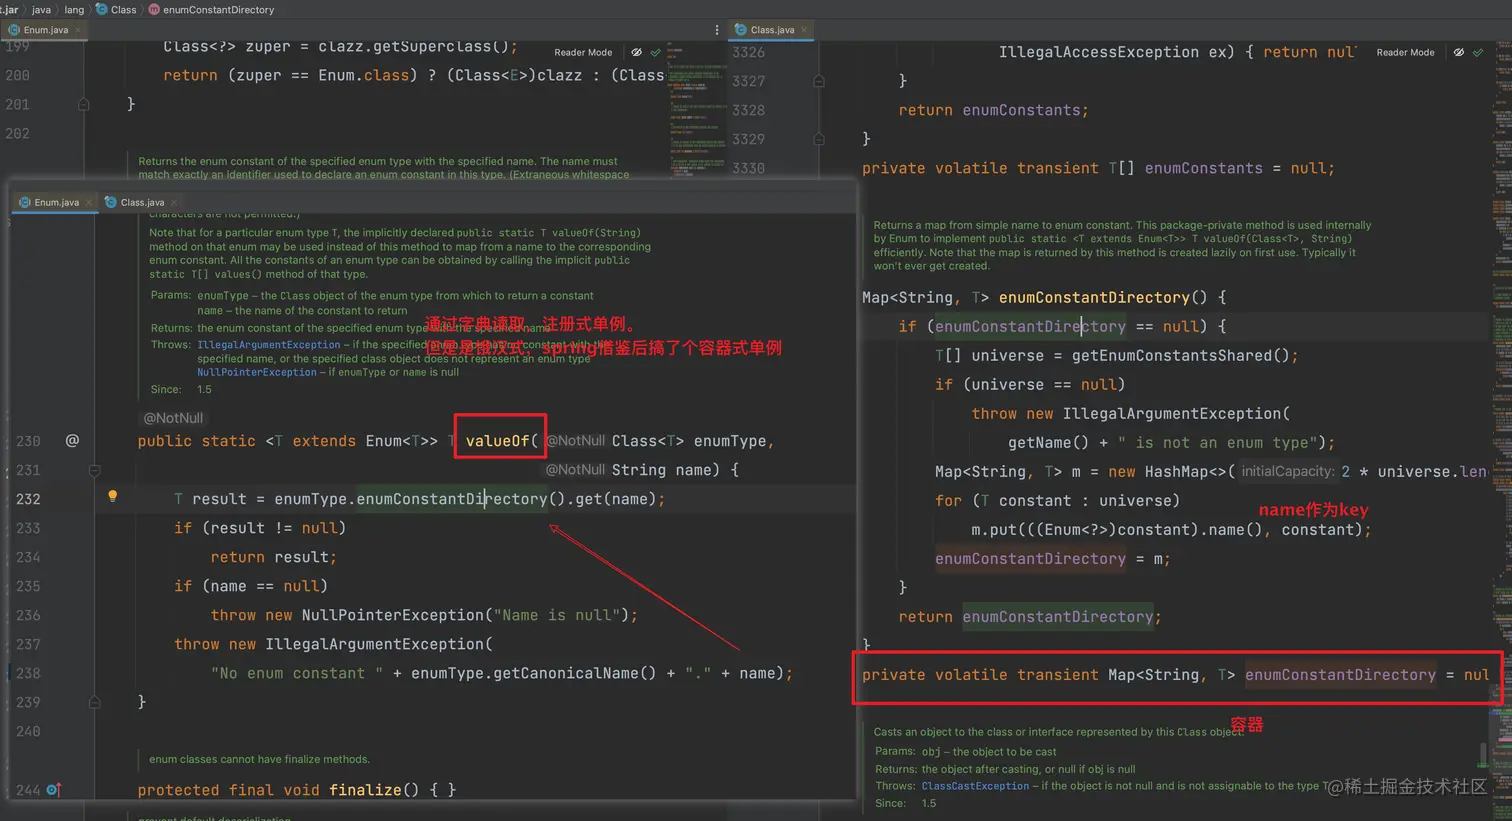The image size is (1512, 821).
Task: Switch to Class.java tab in the right editor
Action: pos(772,30)
